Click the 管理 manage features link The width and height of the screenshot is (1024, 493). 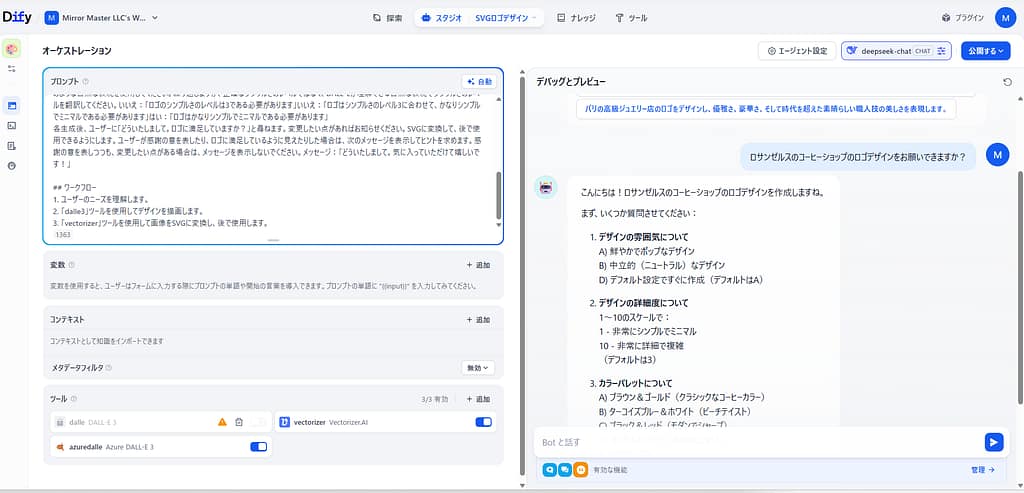coord(982,469)
